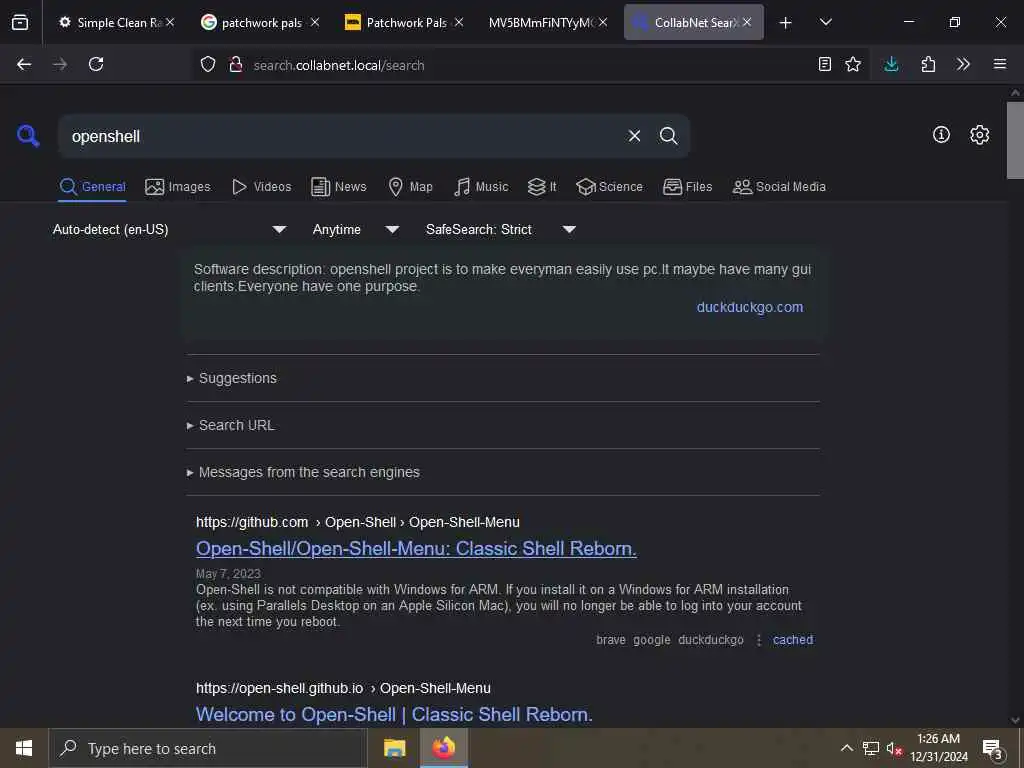Open the About info icon
1024x768 pixels.
(x=941, y=135)
